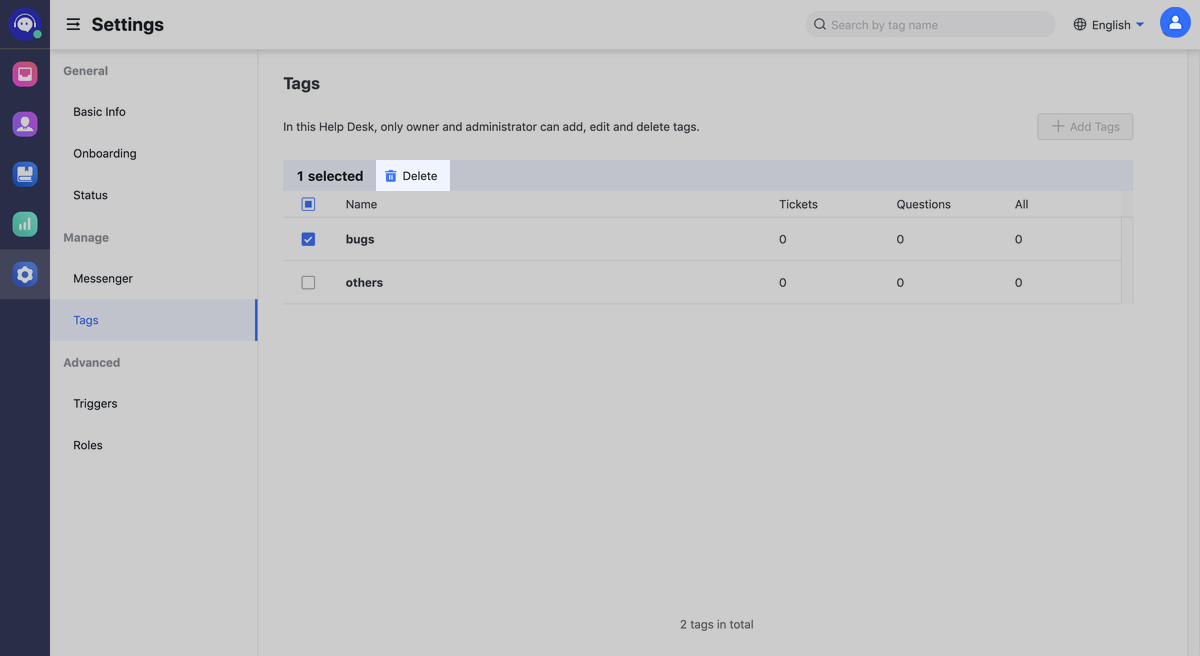Open the help desk logo icon
The height and width of the screenshot is (656, 1200).
coord(25,24)
